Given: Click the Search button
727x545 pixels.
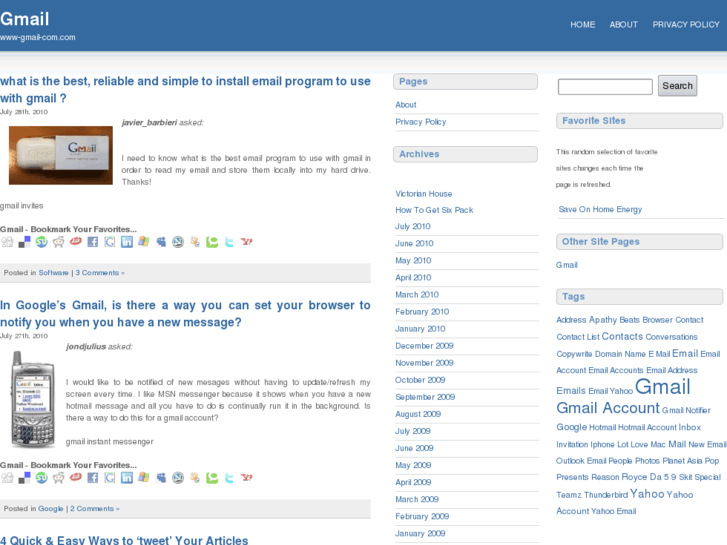Looking at the screenshot, I should pyautogui.click(x=677, y=86).
